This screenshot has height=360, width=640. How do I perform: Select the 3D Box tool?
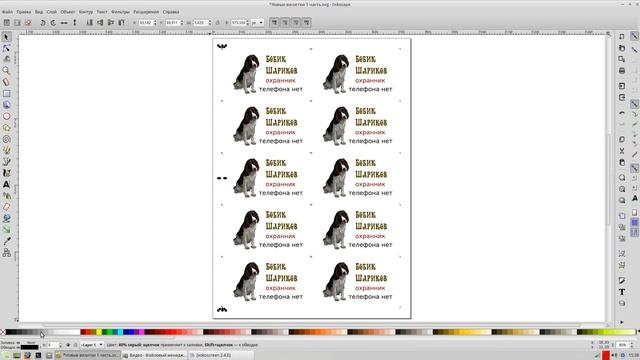click(6, 105)
